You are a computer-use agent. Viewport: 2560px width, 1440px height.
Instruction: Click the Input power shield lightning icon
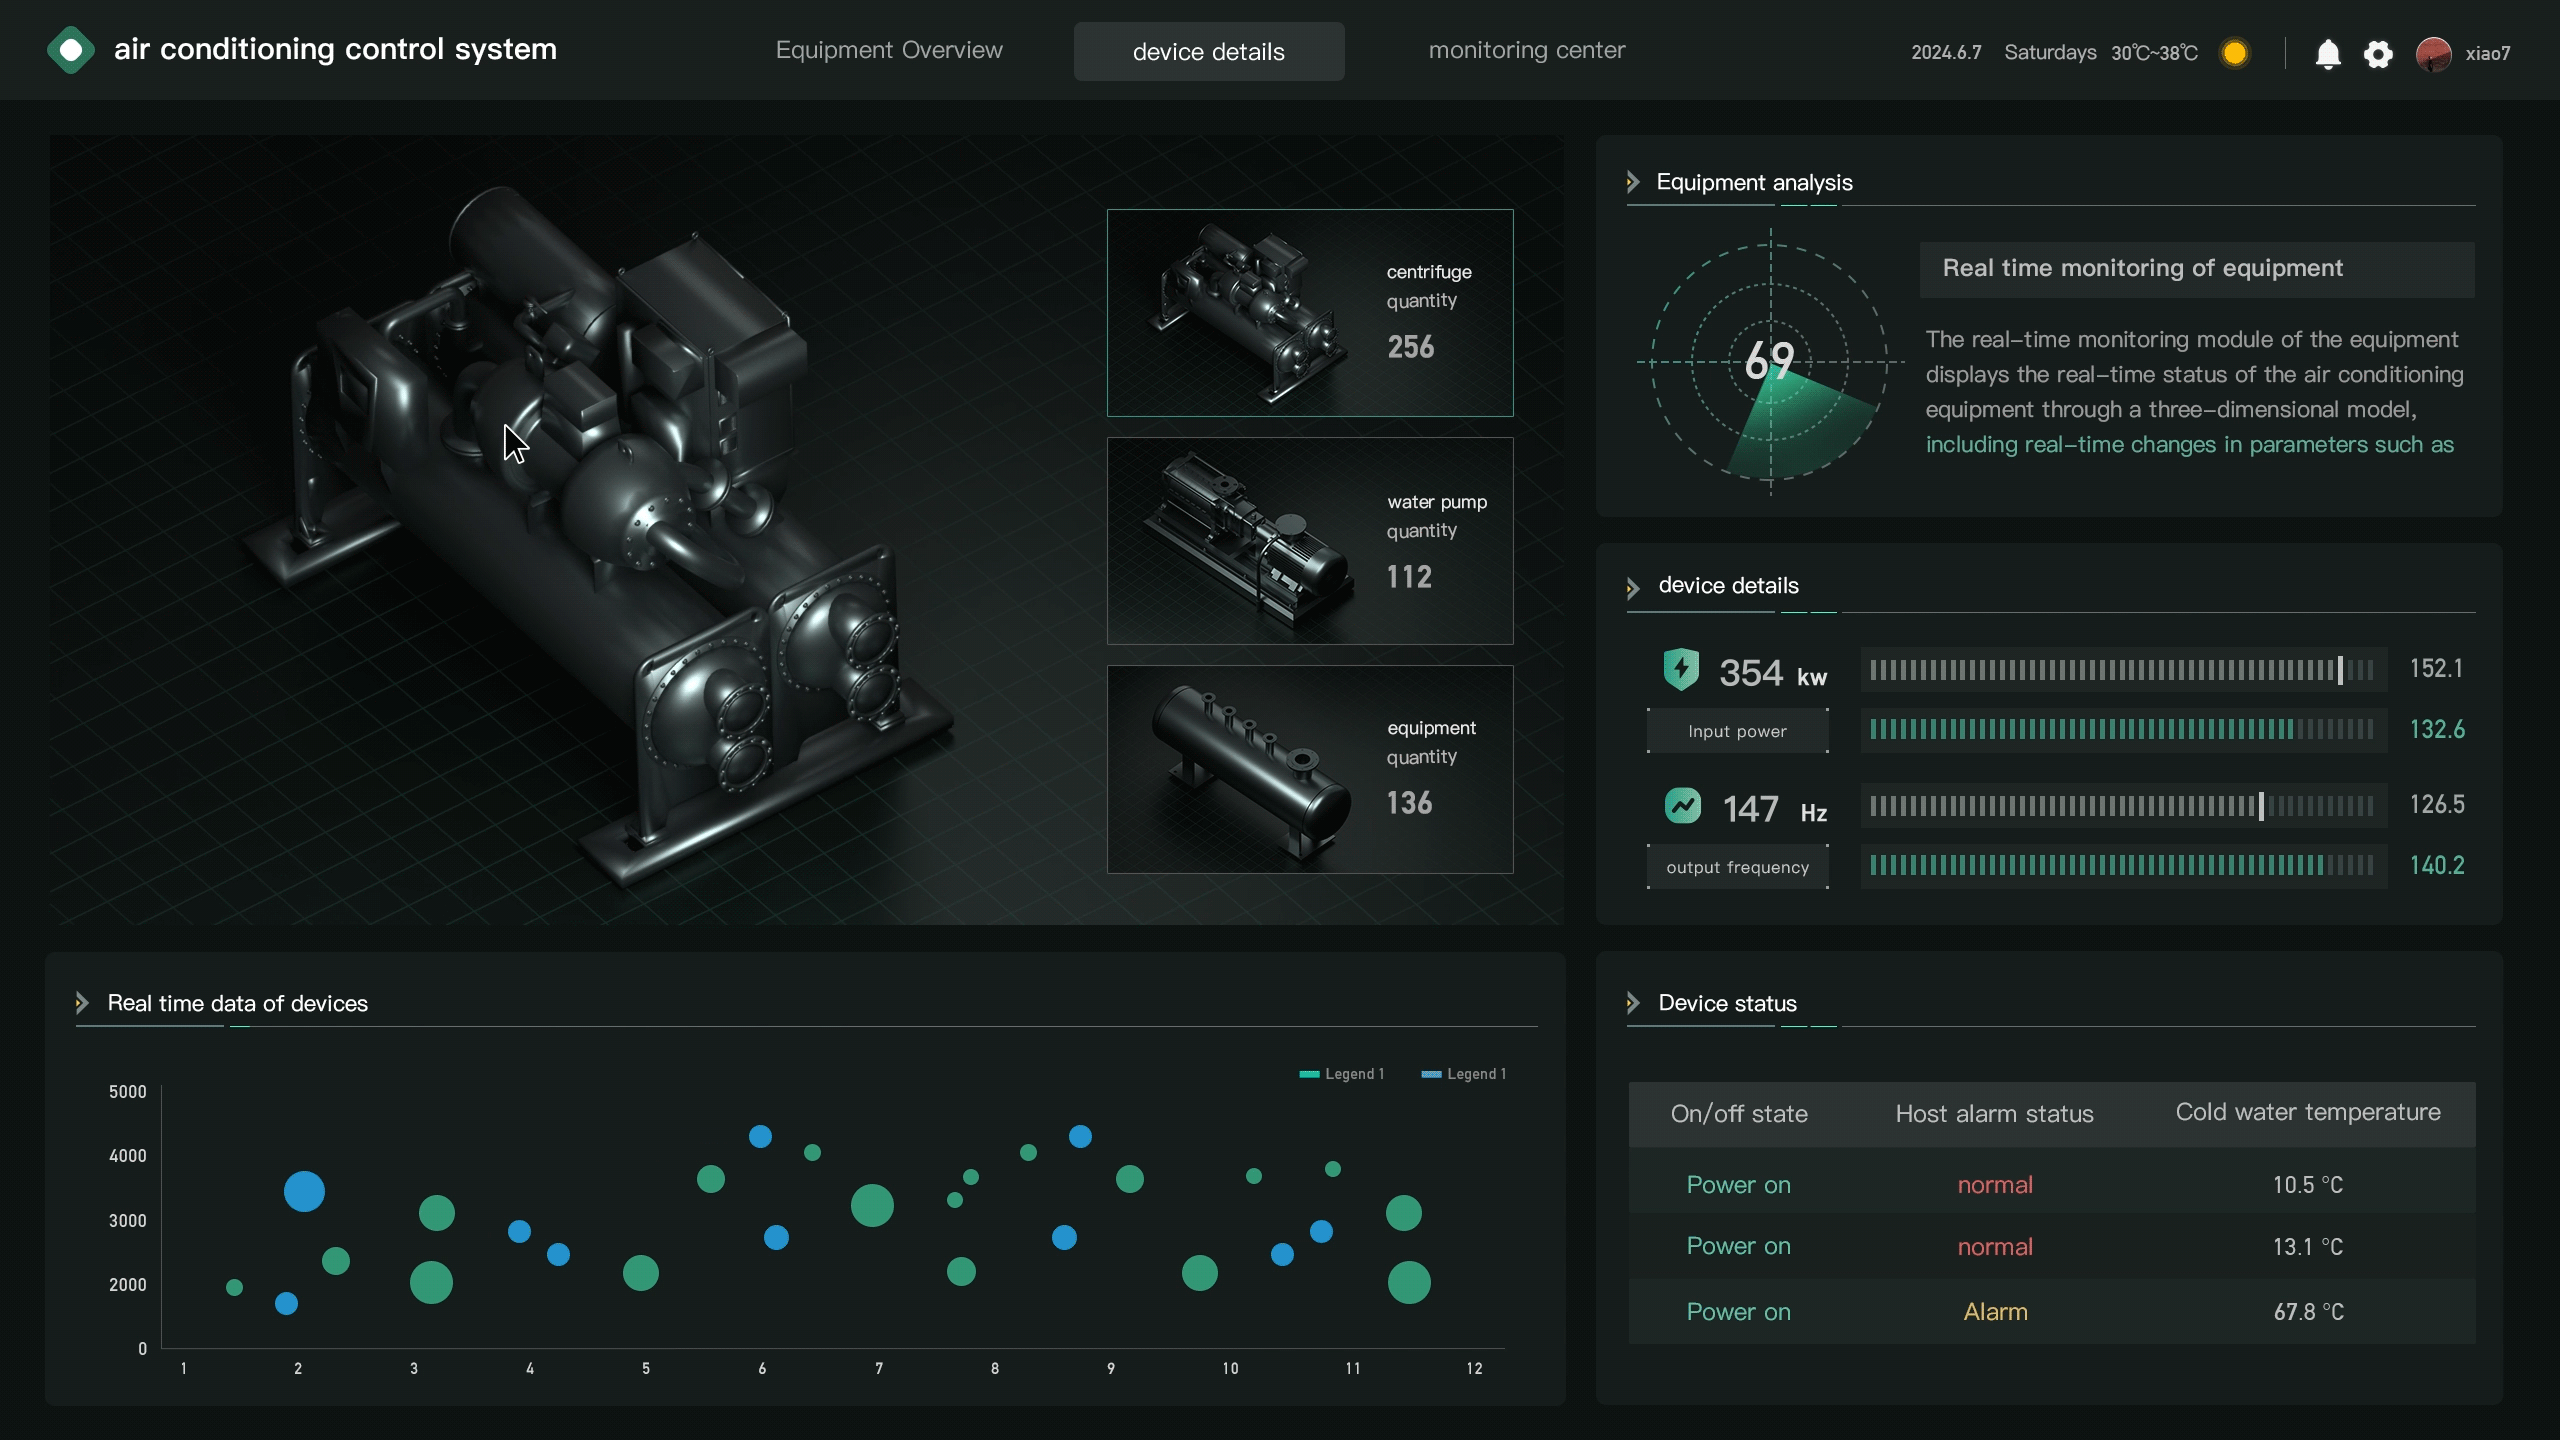tap(1681, 669)
